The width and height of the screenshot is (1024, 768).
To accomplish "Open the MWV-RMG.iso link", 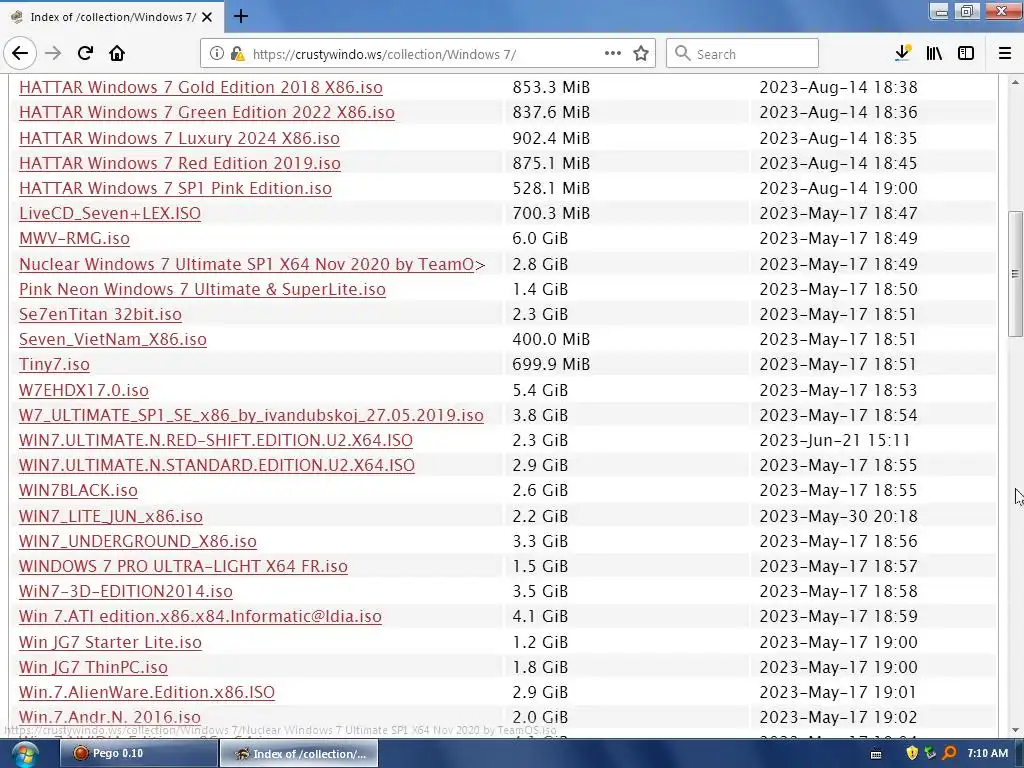I will click(74, 238).
